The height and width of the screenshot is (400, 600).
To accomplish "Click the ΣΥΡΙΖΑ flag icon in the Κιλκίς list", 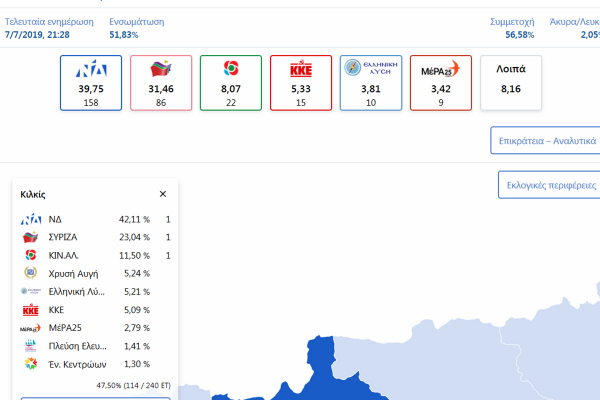I will pos(31,237).
